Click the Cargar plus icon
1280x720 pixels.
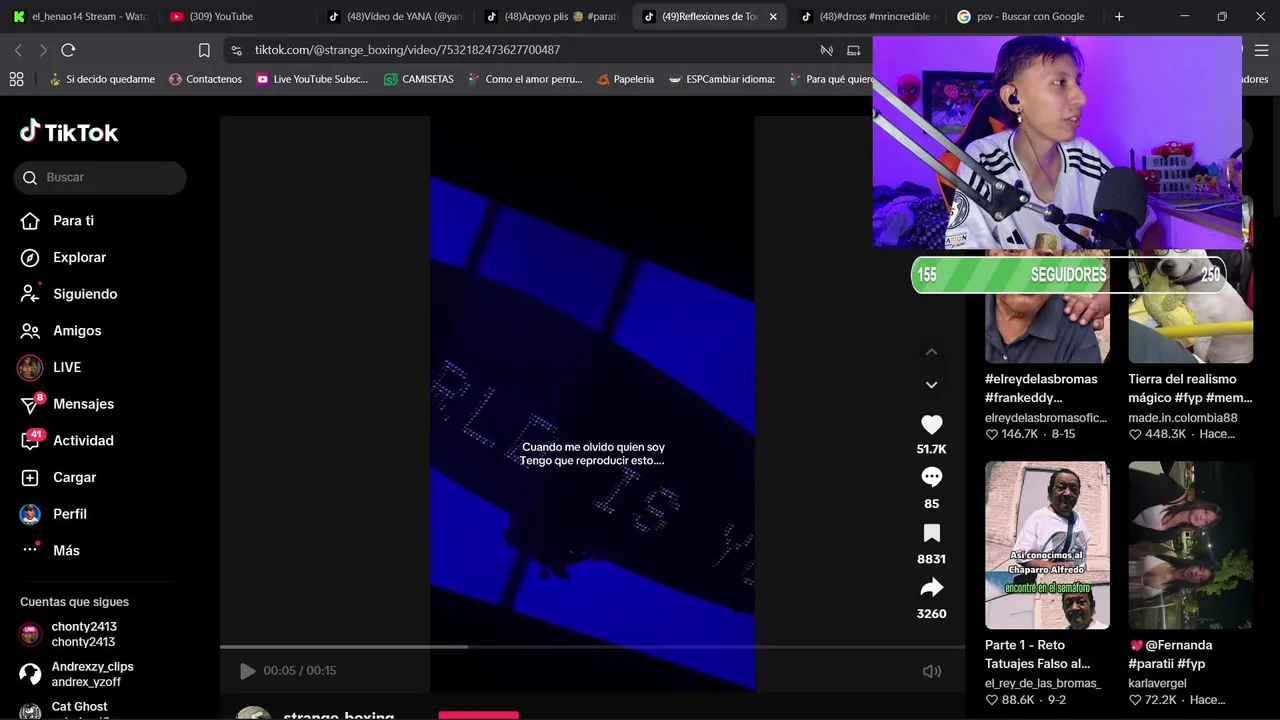pyautogui.click(x=30, y=478)
